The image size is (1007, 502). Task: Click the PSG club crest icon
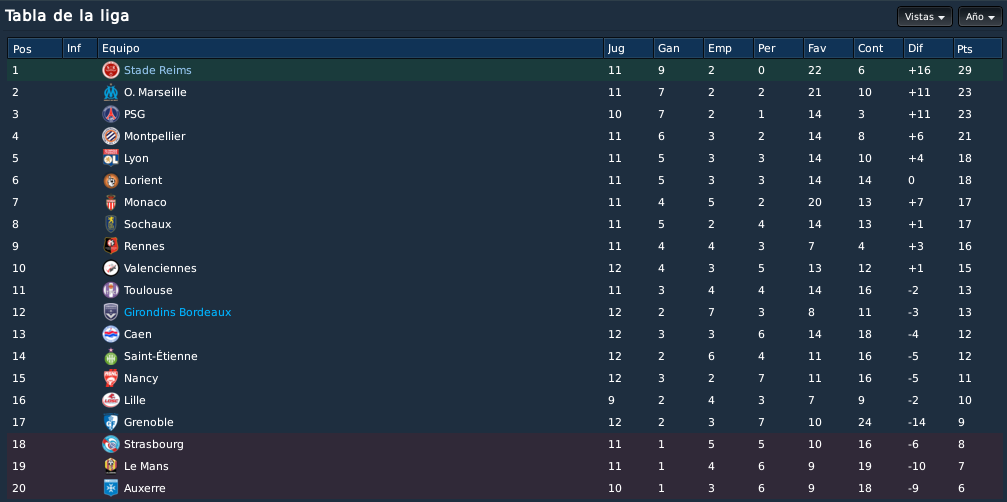pos(111,114)
